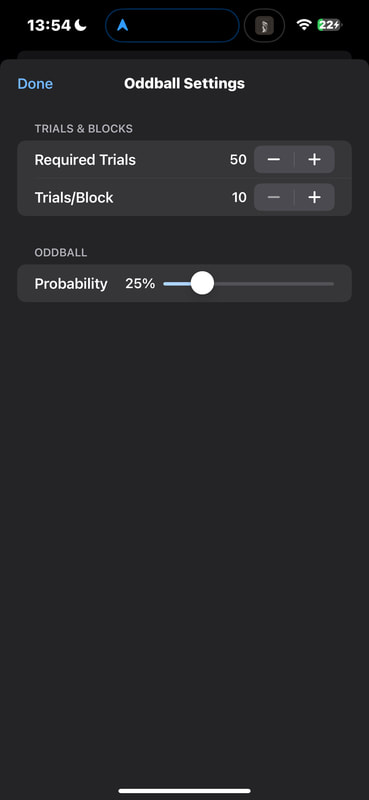The width and height of the screenshot is (369, 800).
Task: Decrease Trials/Block with minus button
Action: click(274, 197)
